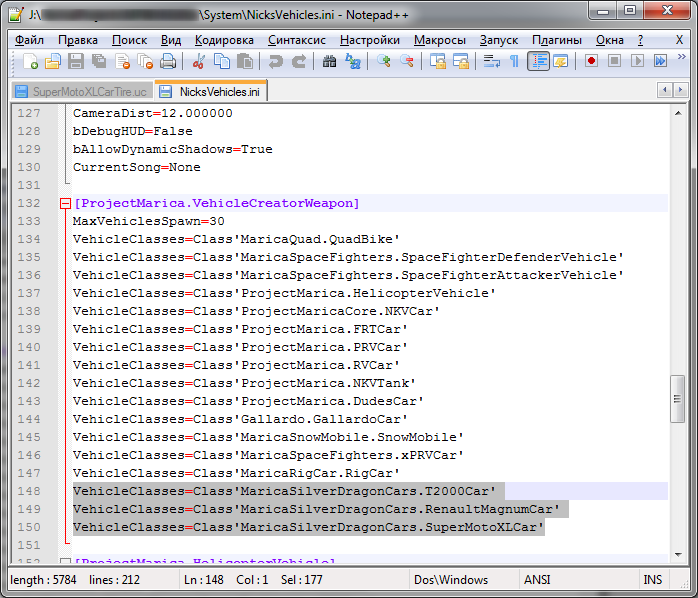The width and height of the screenshot is (698, 598).
Task: Redo the last undone edit
Action: (299, 61)
